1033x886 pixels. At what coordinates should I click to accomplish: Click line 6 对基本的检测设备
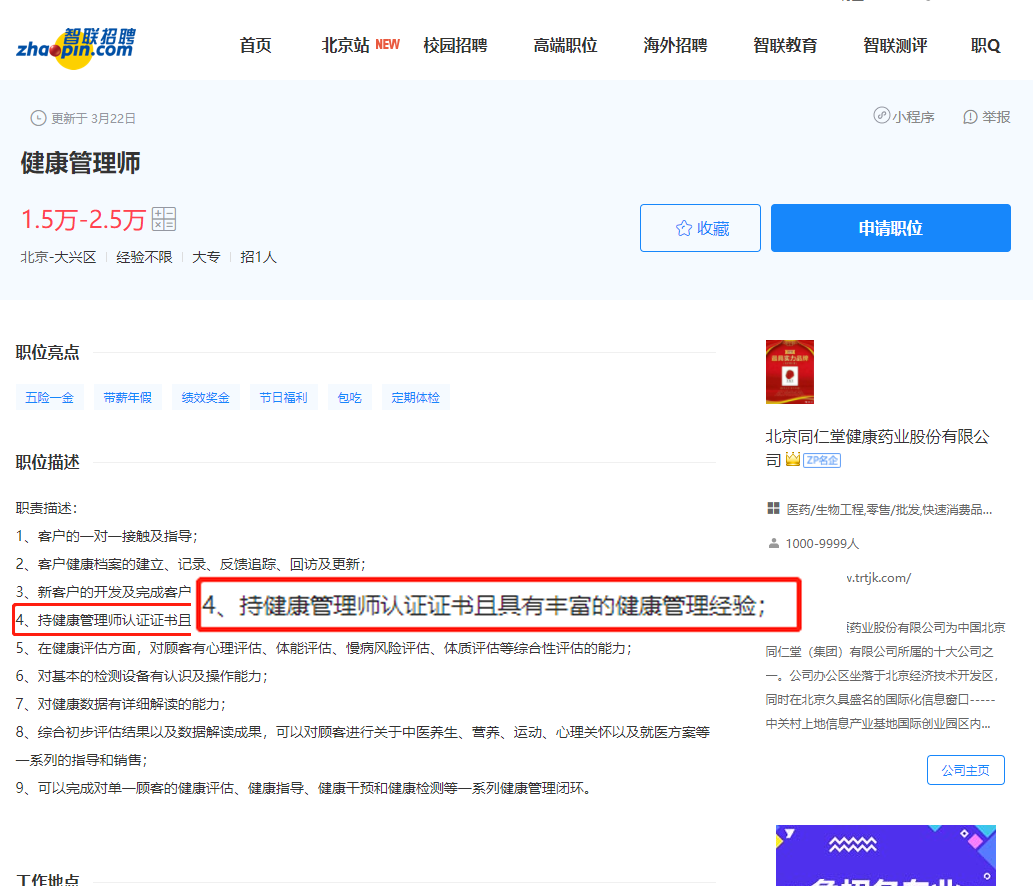tap(142, 676)
